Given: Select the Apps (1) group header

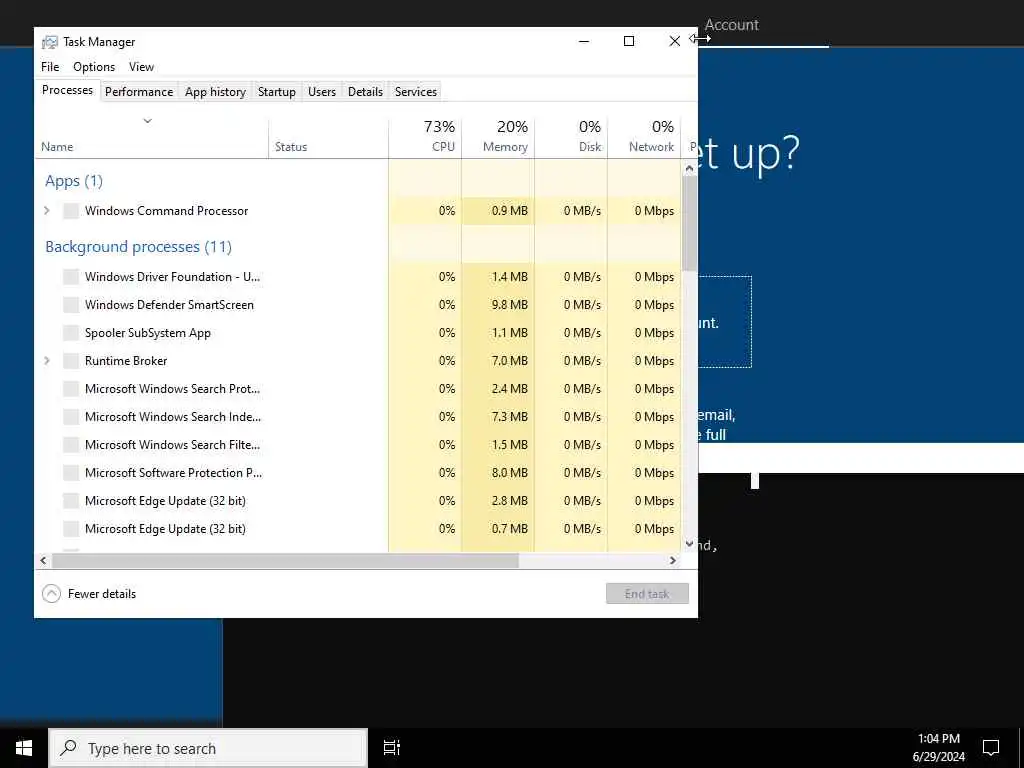Looking at the screenshot, I should tap(74, 181).
